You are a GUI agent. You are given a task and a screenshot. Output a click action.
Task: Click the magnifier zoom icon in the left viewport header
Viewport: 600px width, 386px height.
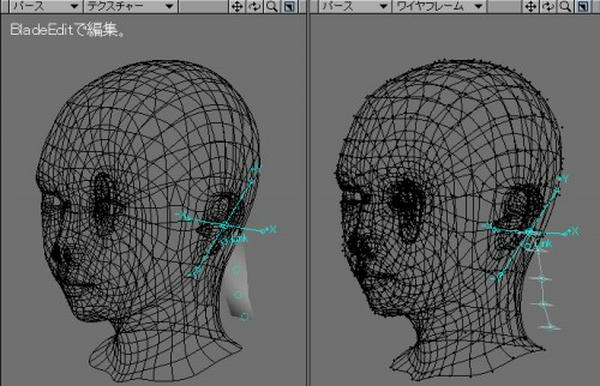click(272, 7)
